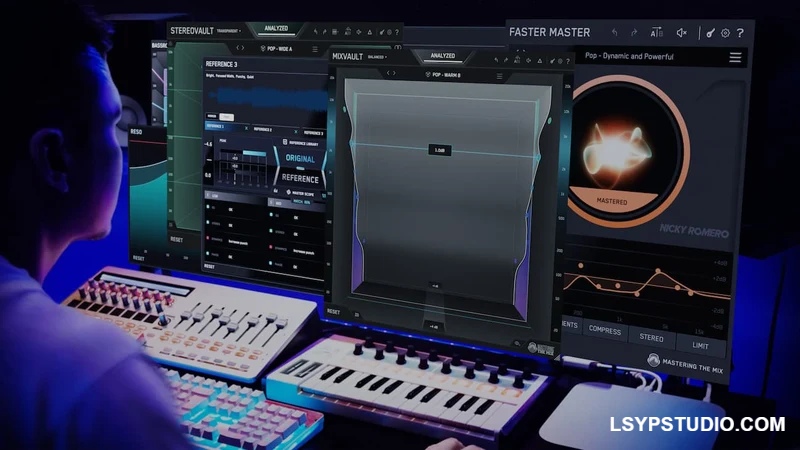800x450 pixels.
Task: Switch playback to REFERENCE in Reference 3
Action: pyautogui.click(x=300, y=179)
